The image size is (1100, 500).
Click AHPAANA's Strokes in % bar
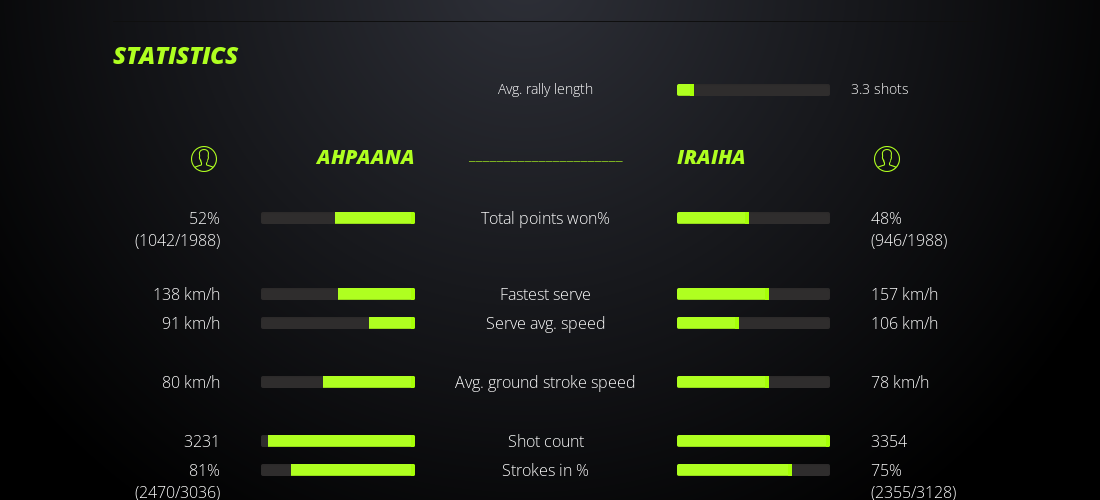(x=338, y=470)
